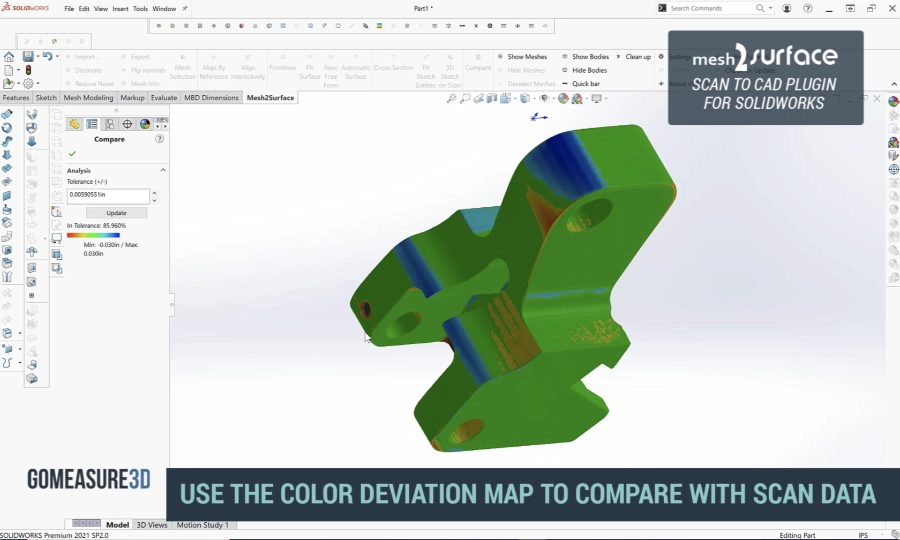This screenshot has height=540, width=900.
Task: Toggle Show Meshes in the ribbon
Action: click(523, 57)
